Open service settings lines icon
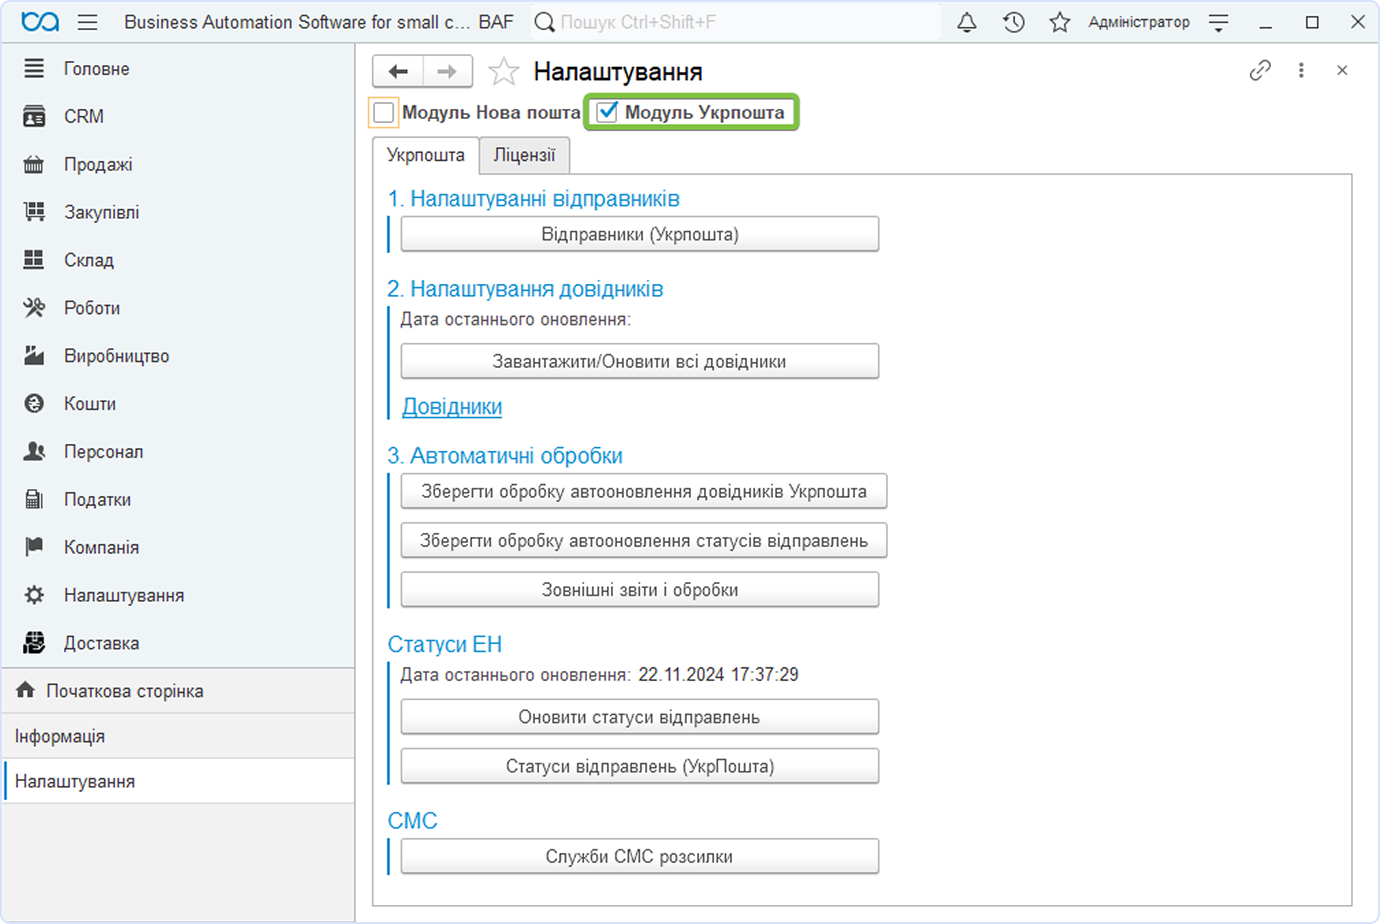 click(x=1219, y=22)
